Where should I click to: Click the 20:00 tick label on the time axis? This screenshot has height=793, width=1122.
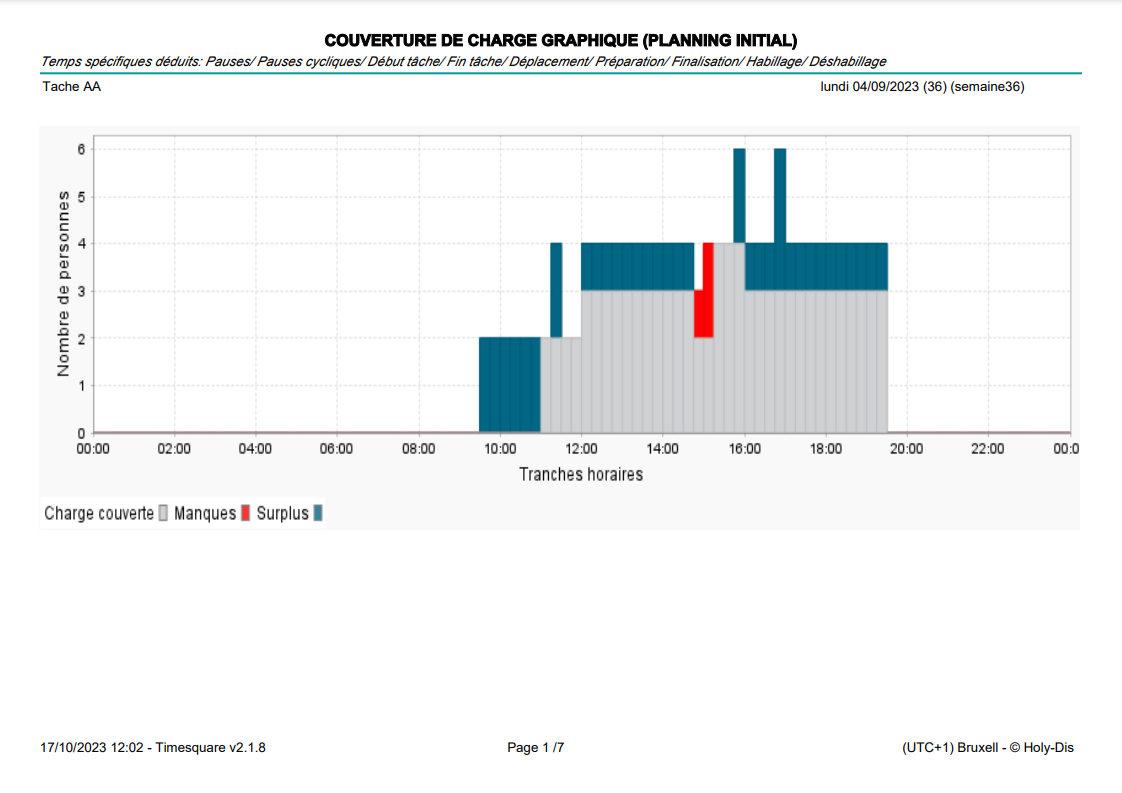(906, 449)
